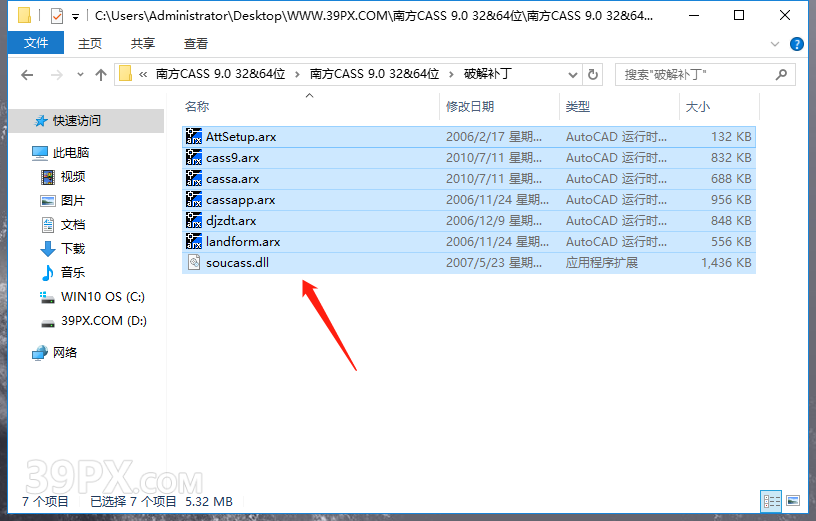This screenshot has width=816, height=521.
Task: Click the 应用程序扩展 type cell
Action: coord(602,262)
